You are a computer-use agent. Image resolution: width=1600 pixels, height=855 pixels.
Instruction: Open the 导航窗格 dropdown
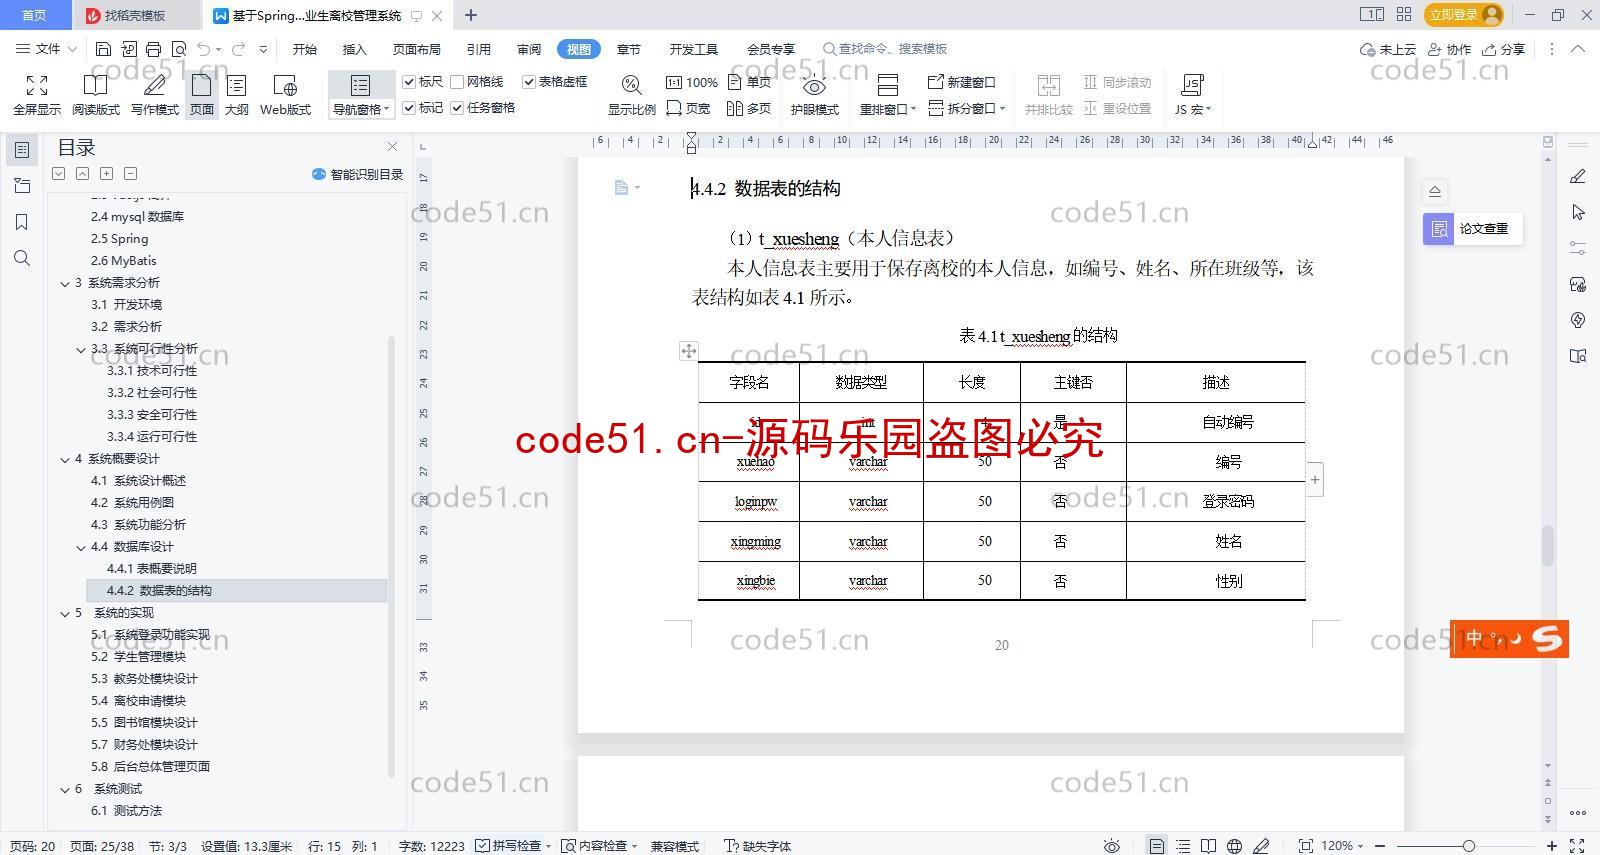tap(361, 110)
